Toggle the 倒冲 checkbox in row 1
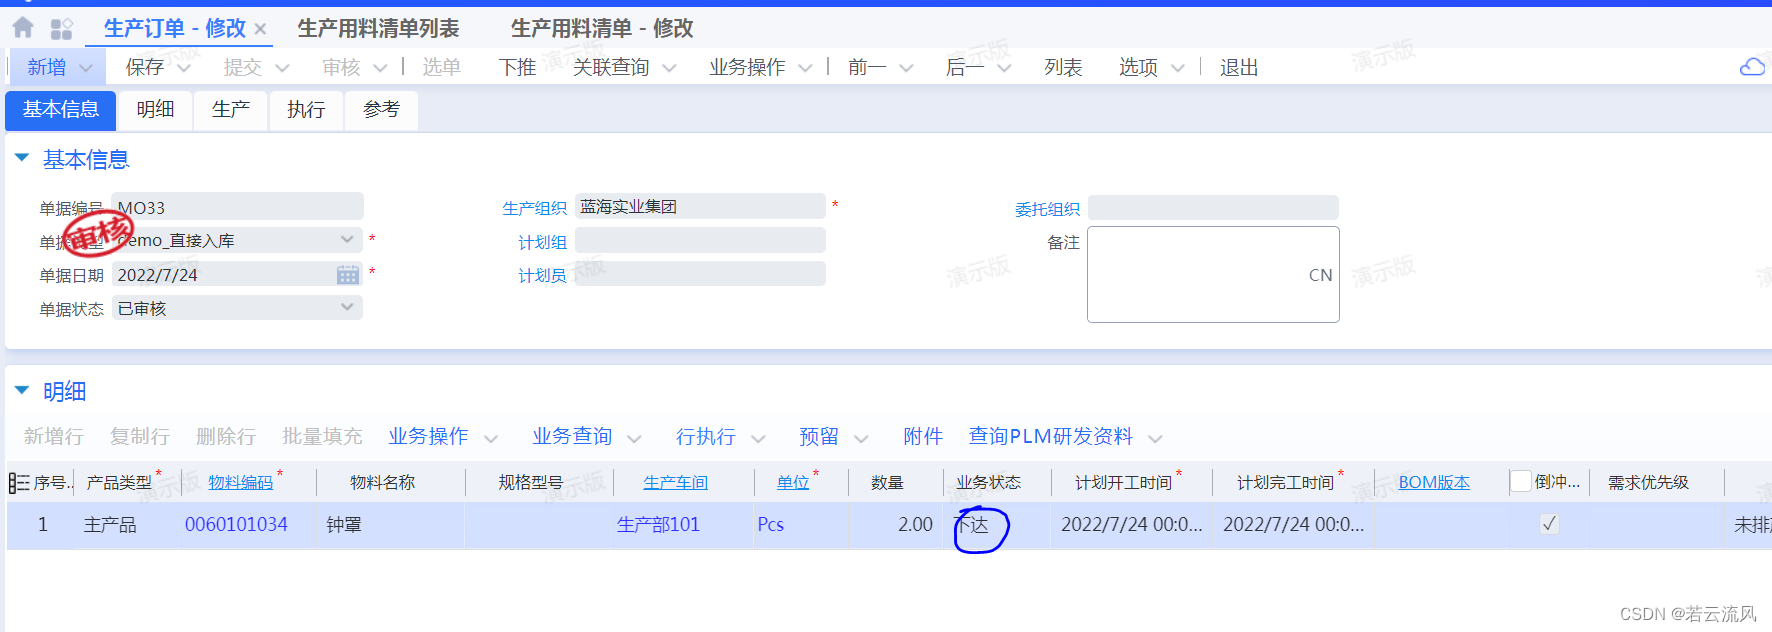The width and height of the screenshot is (1772, 632). click(1549, 524)
